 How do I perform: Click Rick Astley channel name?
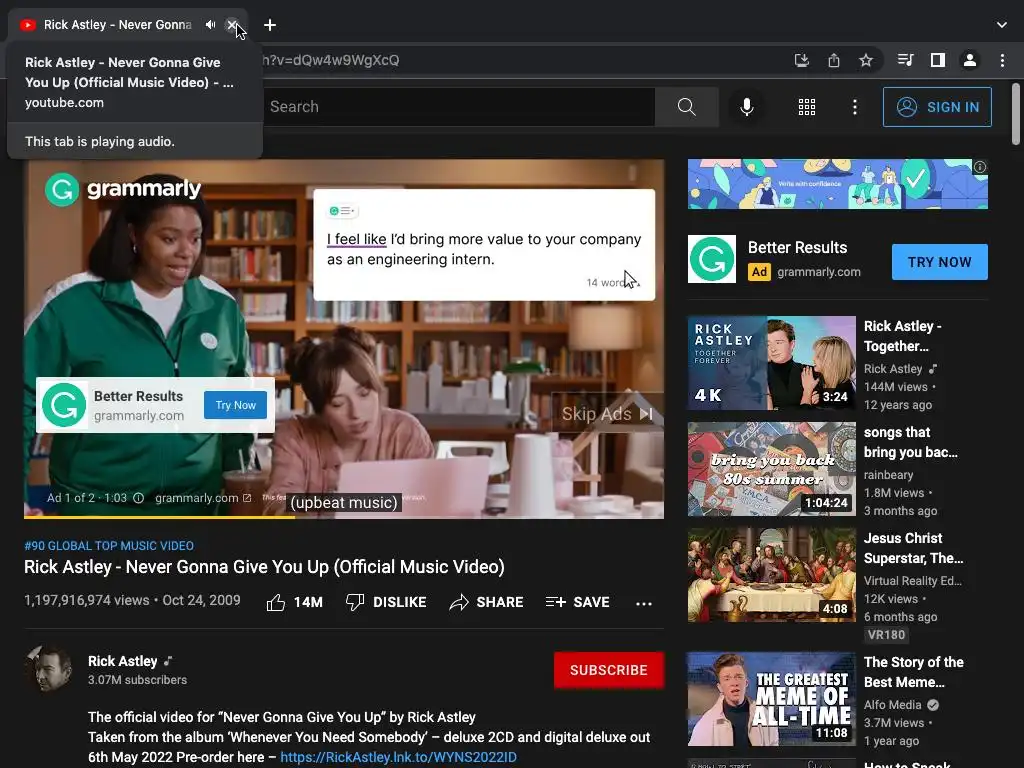click(x=123, y=661)
